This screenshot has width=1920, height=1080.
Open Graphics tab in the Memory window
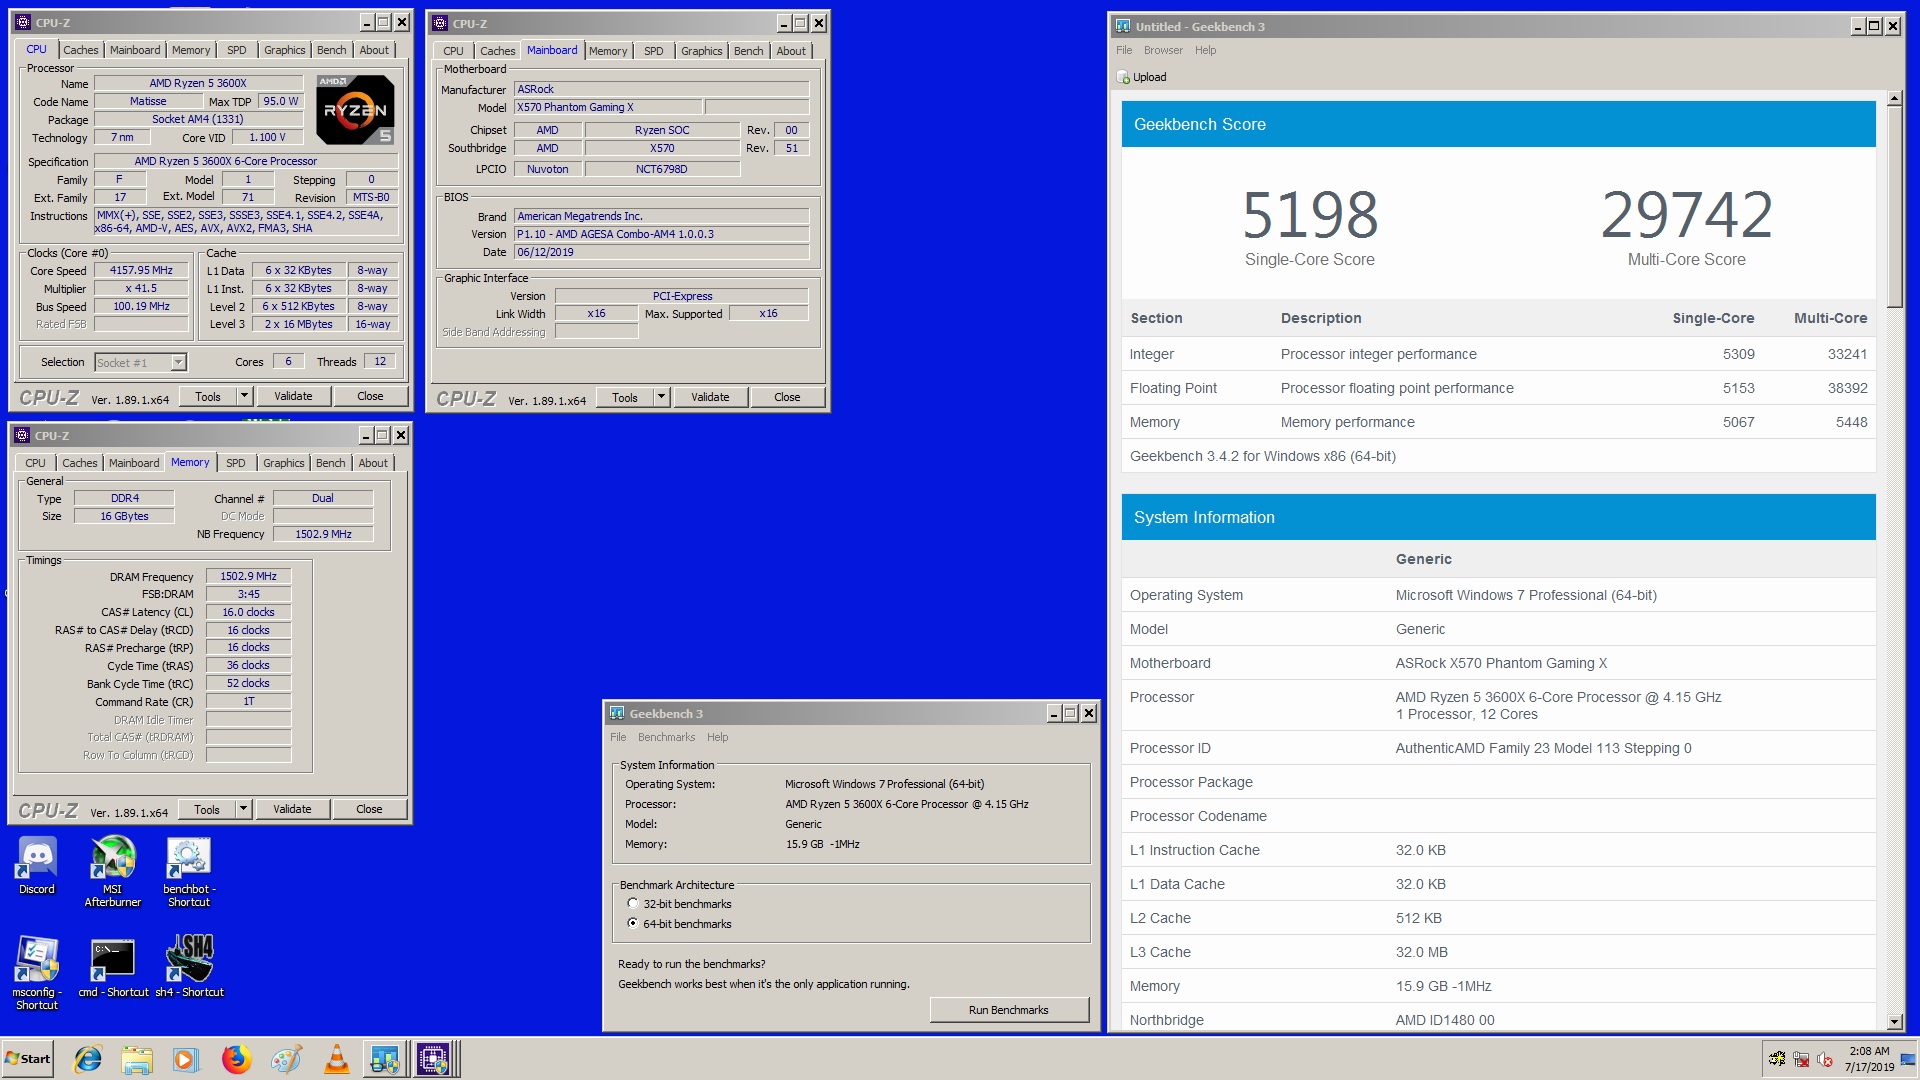(x=284, y=463)
